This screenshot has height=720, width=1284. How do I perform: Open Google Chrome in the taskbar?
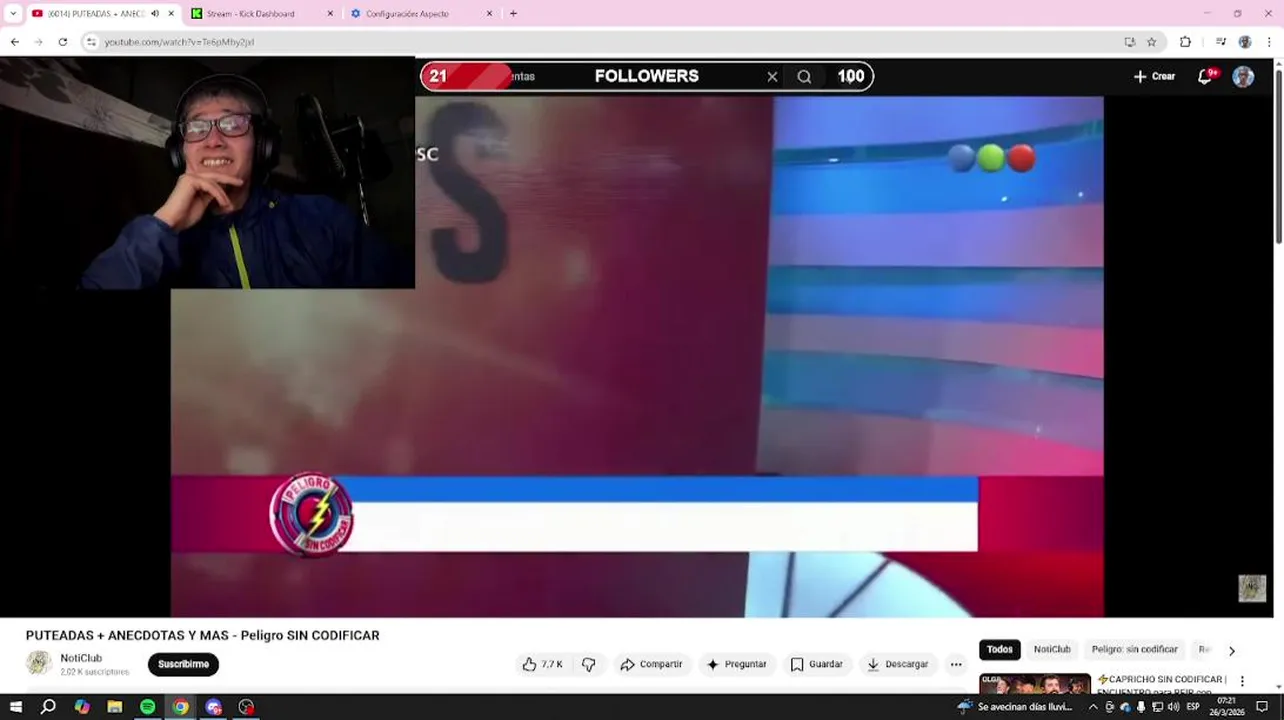(181, 707)
